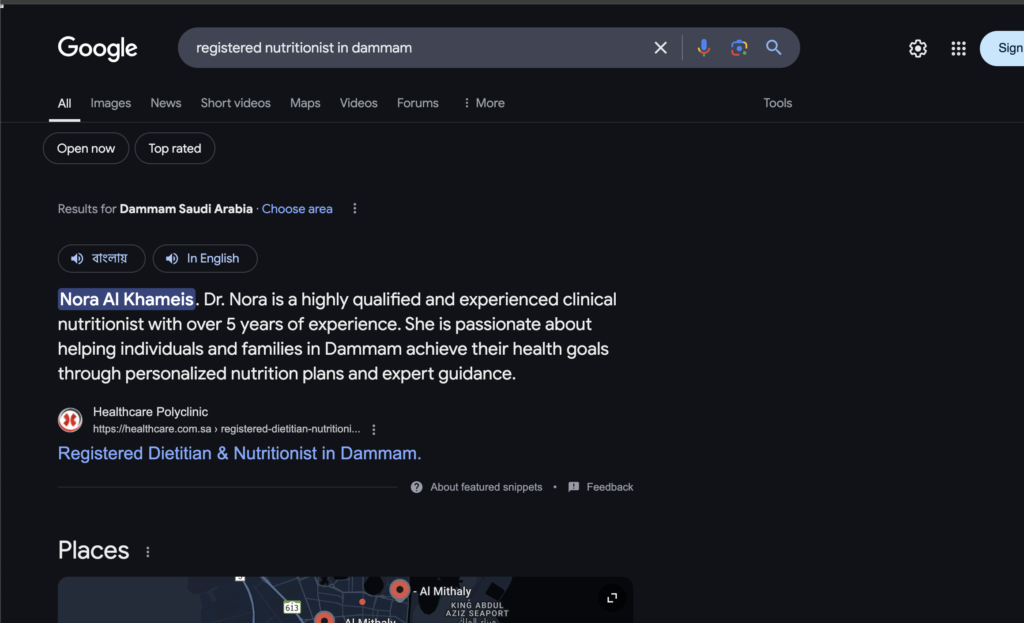Expand the More search categories menu
The image size is (1024, 623).
coord(483,103)
